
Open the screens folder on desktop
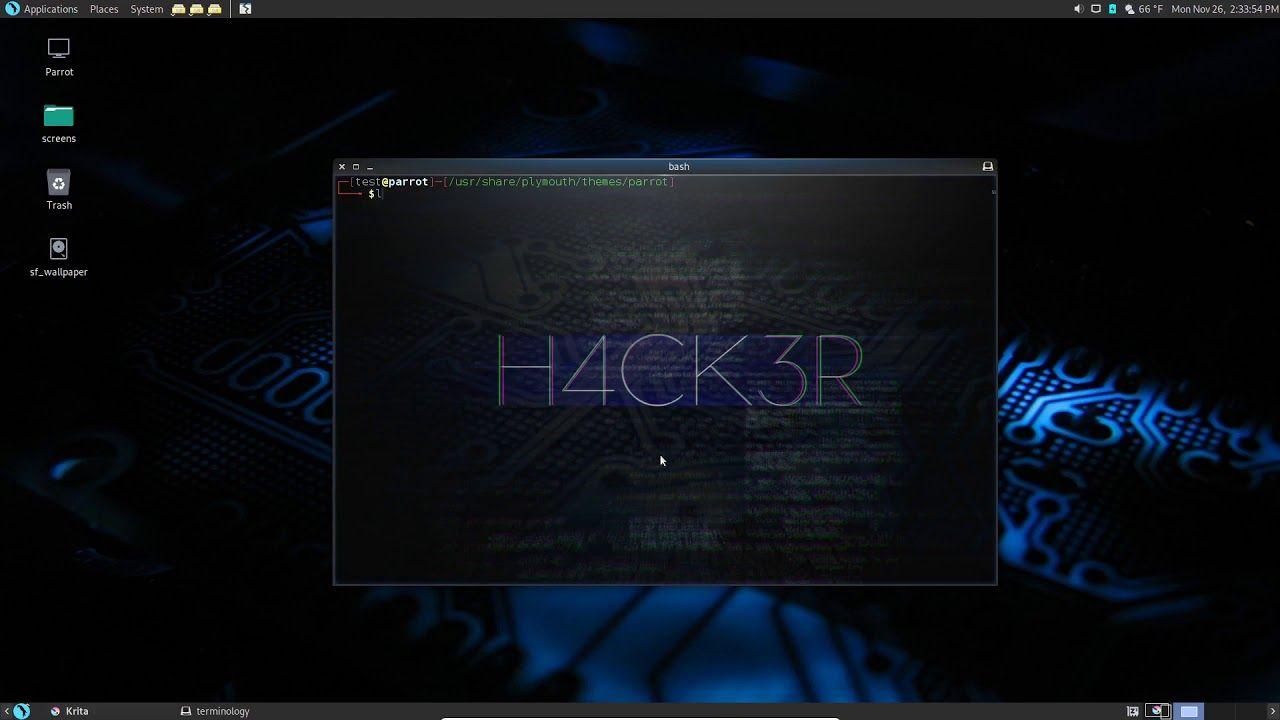point(59,116)
